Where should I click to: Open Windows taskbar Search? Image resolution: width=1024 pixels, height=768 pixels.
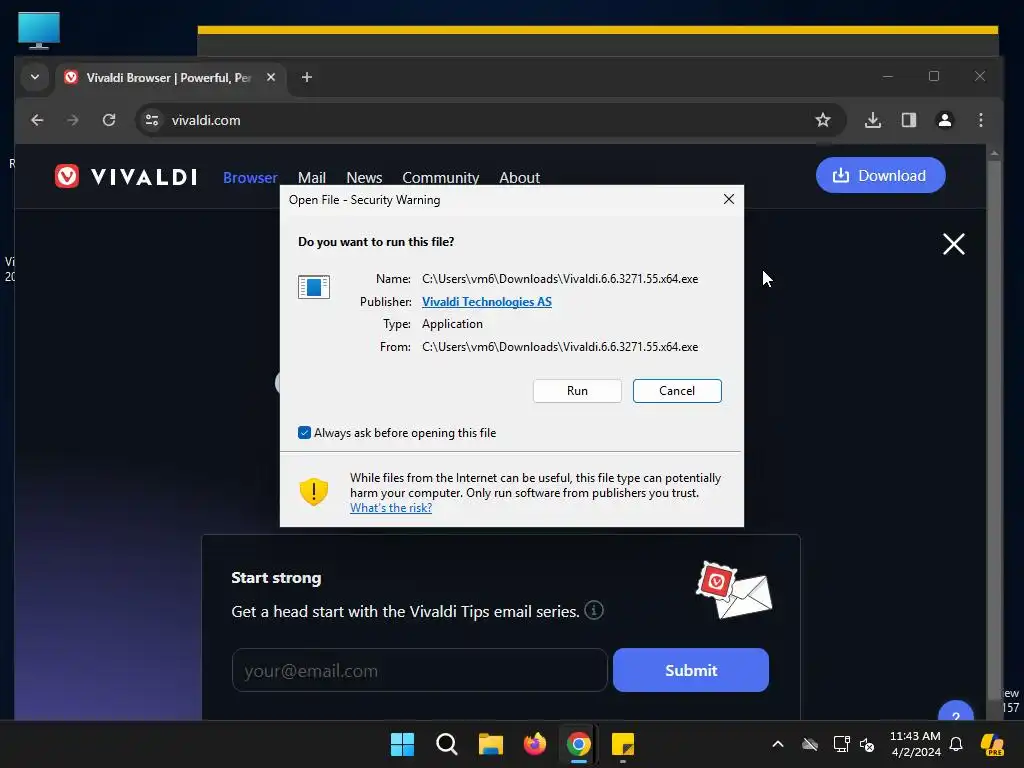[x=447, y=744]
